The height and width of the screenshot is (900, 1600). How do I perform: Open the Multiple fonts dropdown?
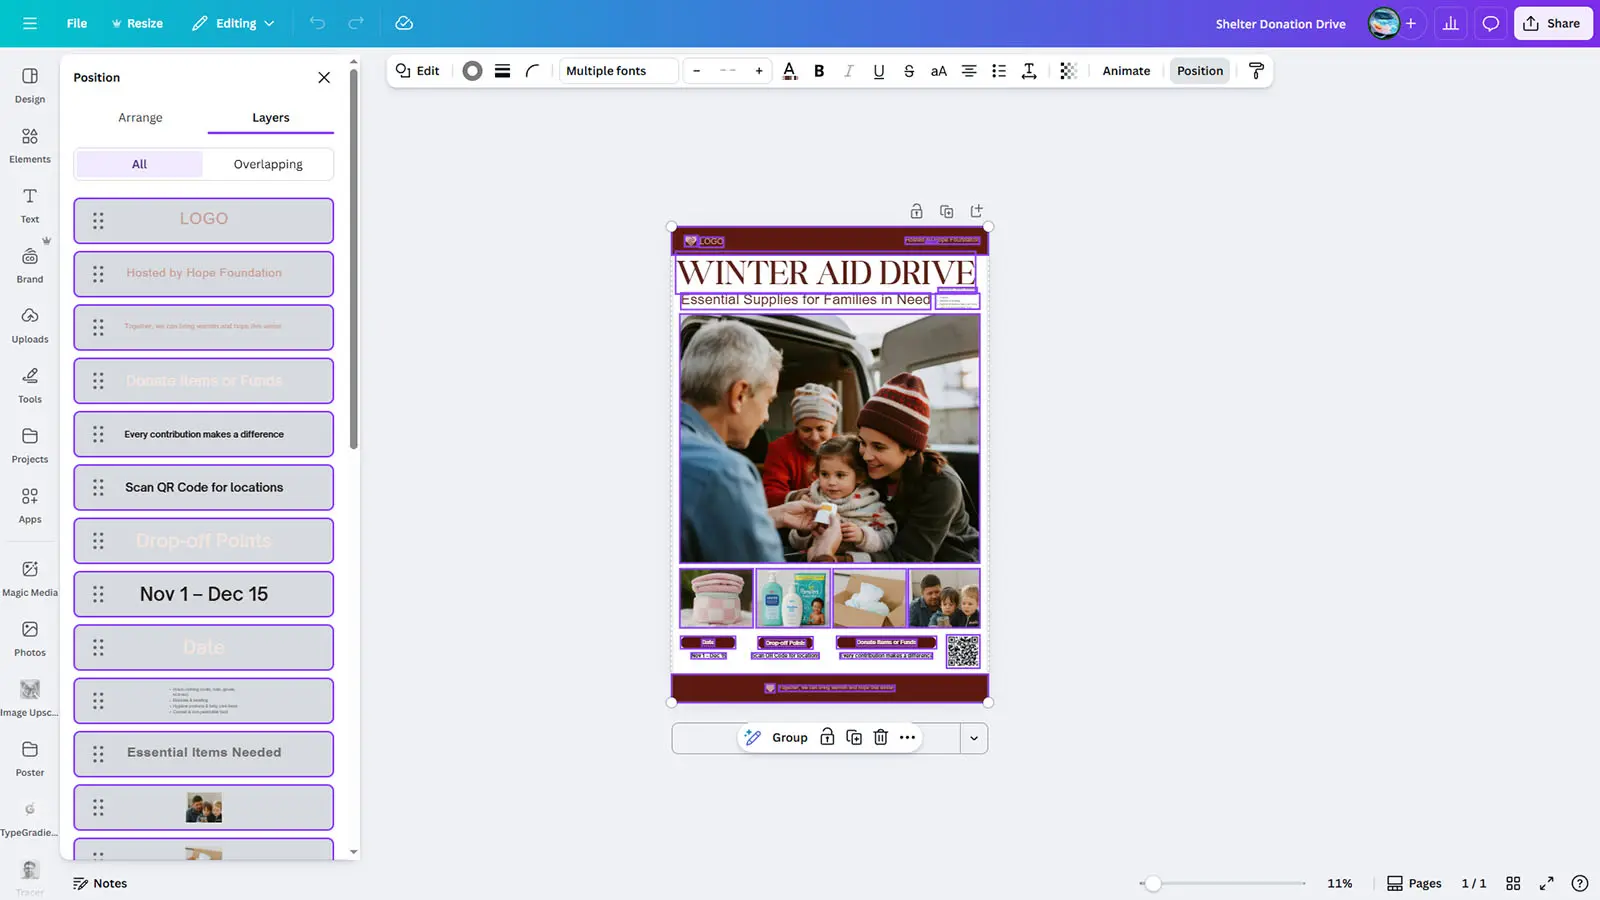coord(617,71)
